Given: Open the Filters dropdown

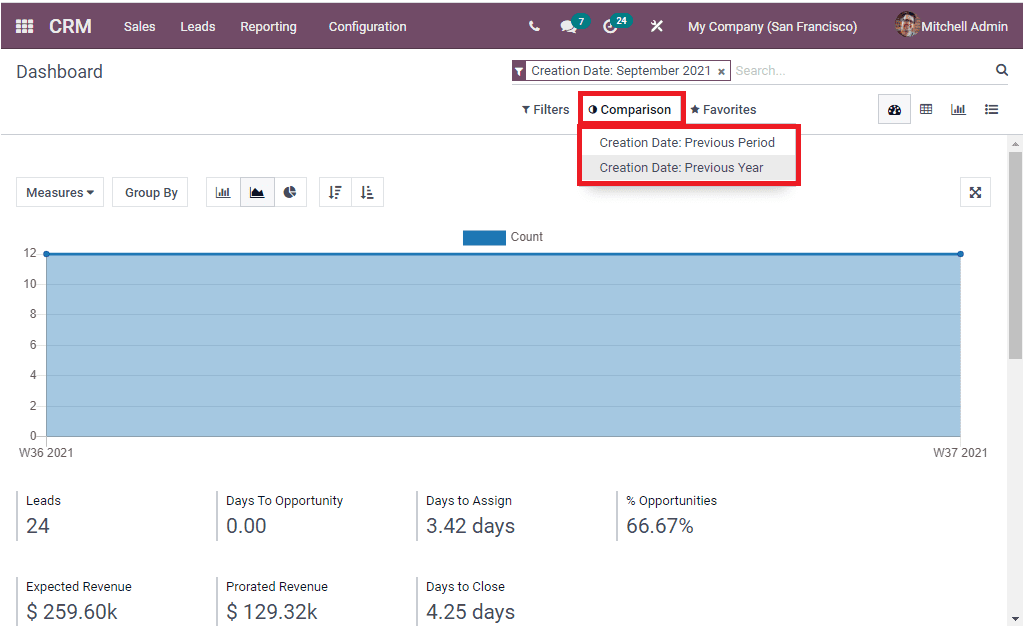Looking at the screenshot, I should coord(544,109).
